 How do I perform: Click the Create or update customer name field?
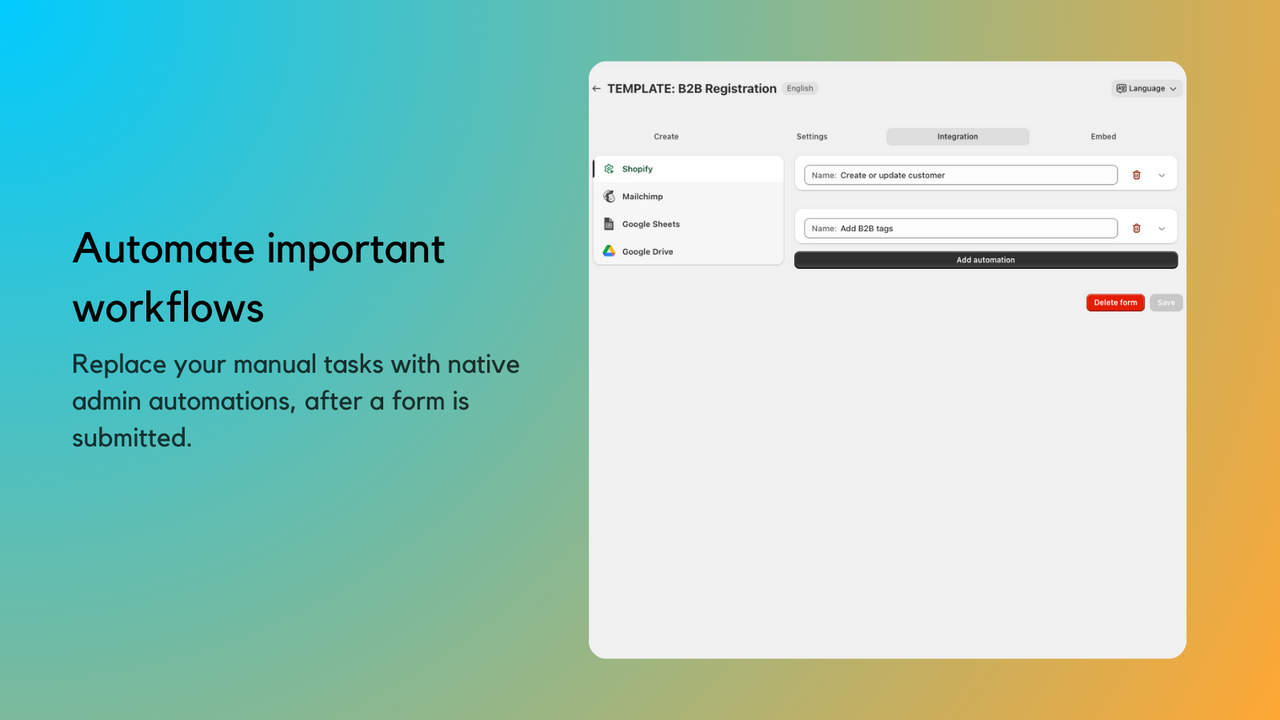(x=961, y=175)
